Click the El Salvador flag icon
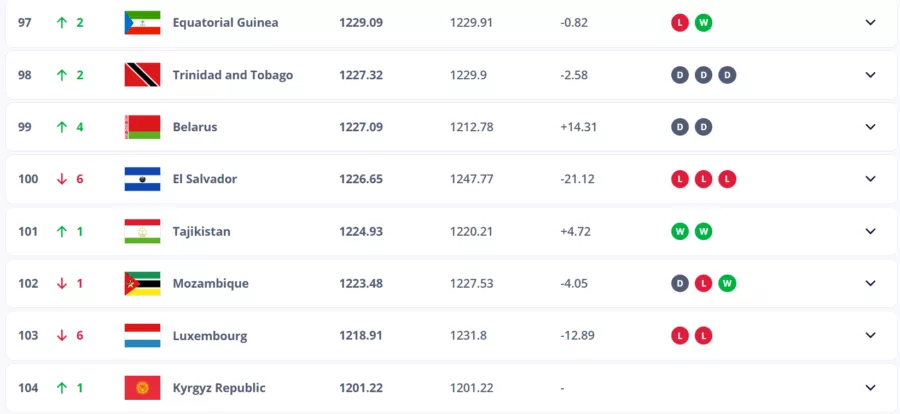This screenshot has height=414, width=900. point(142,179)
